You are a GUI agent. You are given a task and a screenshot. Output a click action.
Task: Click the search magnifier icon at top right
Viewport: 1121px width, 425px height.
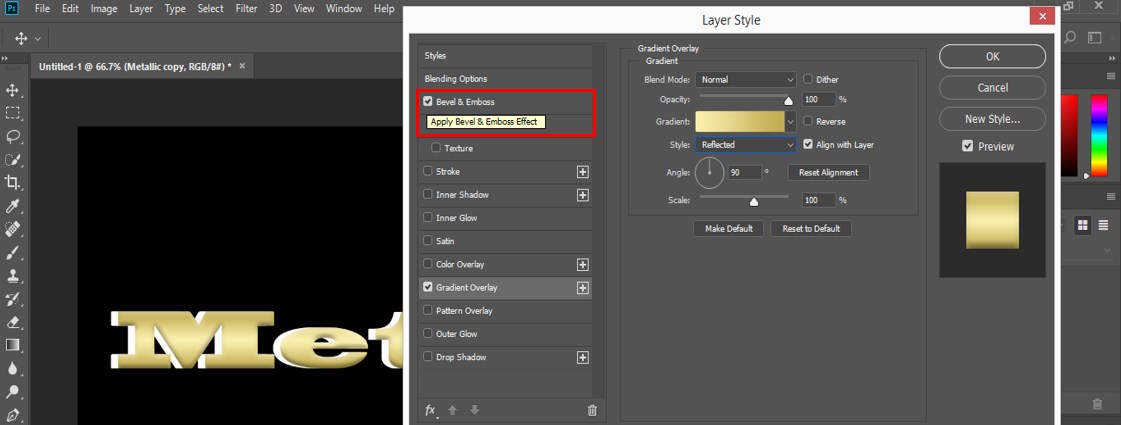coord(1070,37)
